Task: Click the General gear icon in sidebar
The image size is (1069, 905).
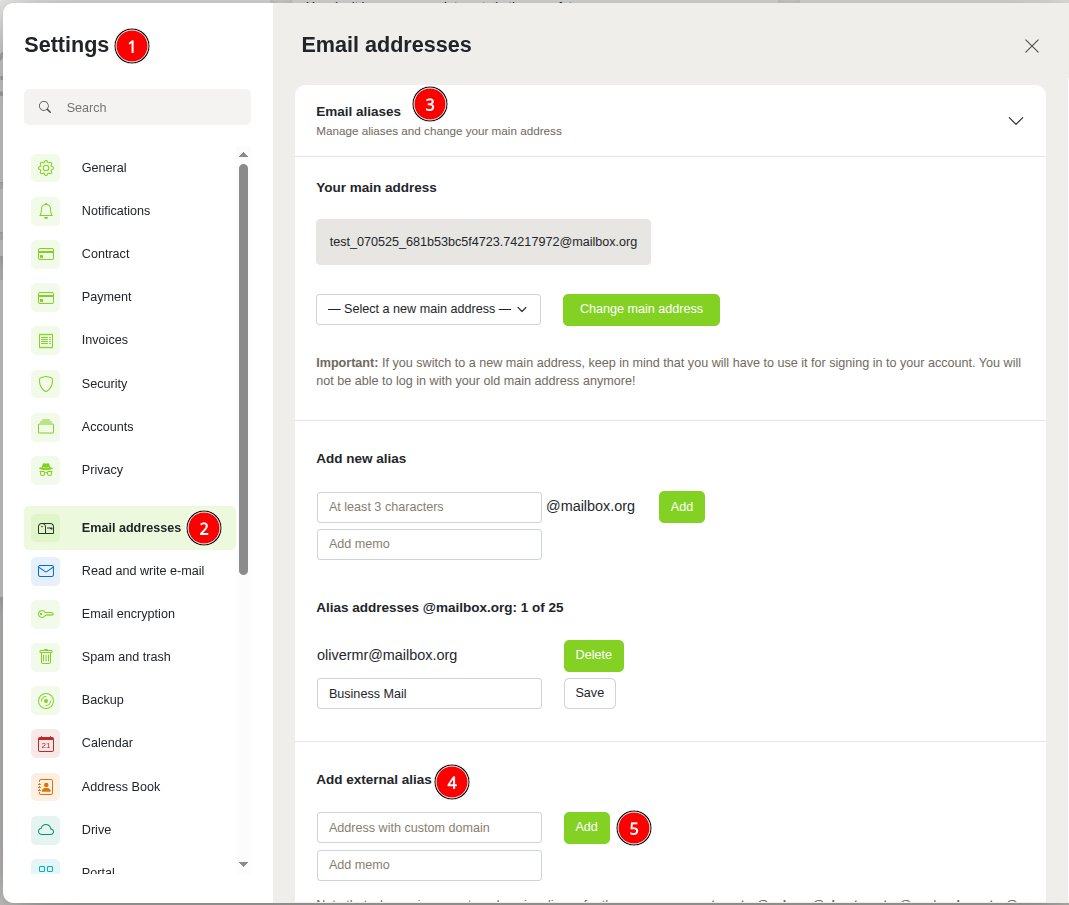Action: (x=45, y=168)
